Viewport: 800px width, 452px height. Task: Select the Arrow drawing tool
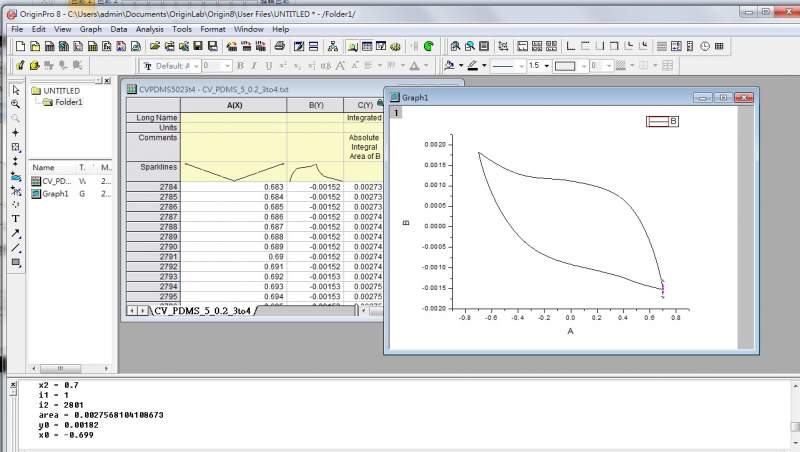16,233
